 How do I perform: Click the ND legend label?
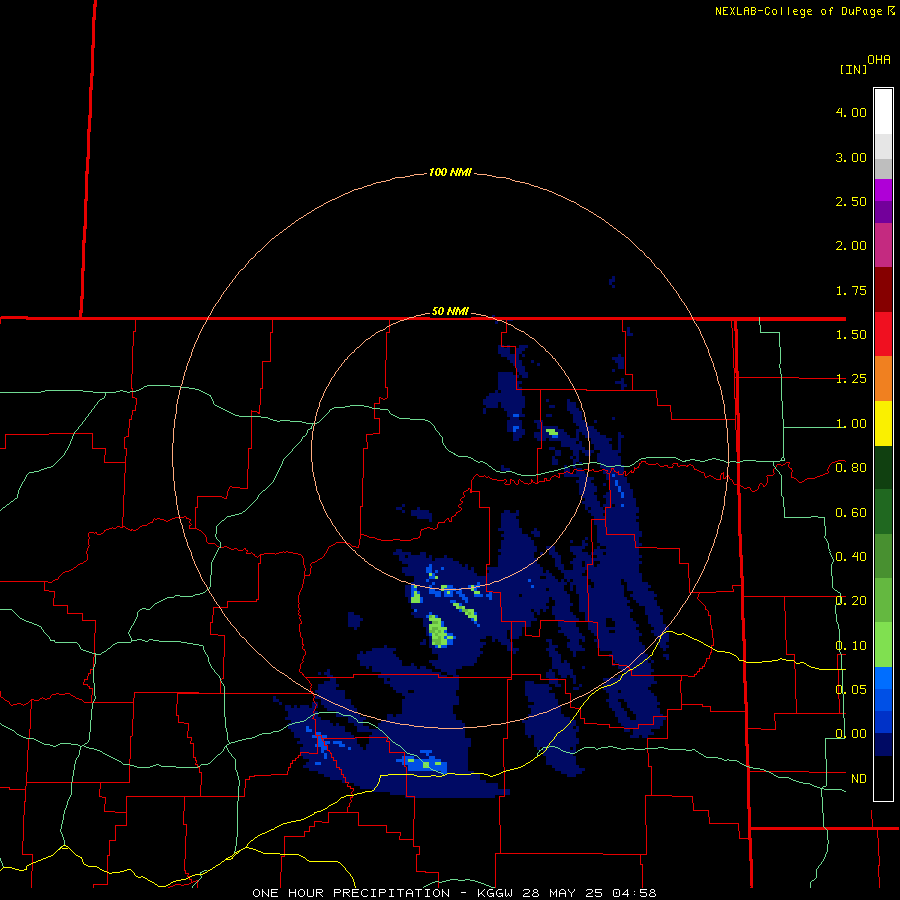click(x=859, y=779)
